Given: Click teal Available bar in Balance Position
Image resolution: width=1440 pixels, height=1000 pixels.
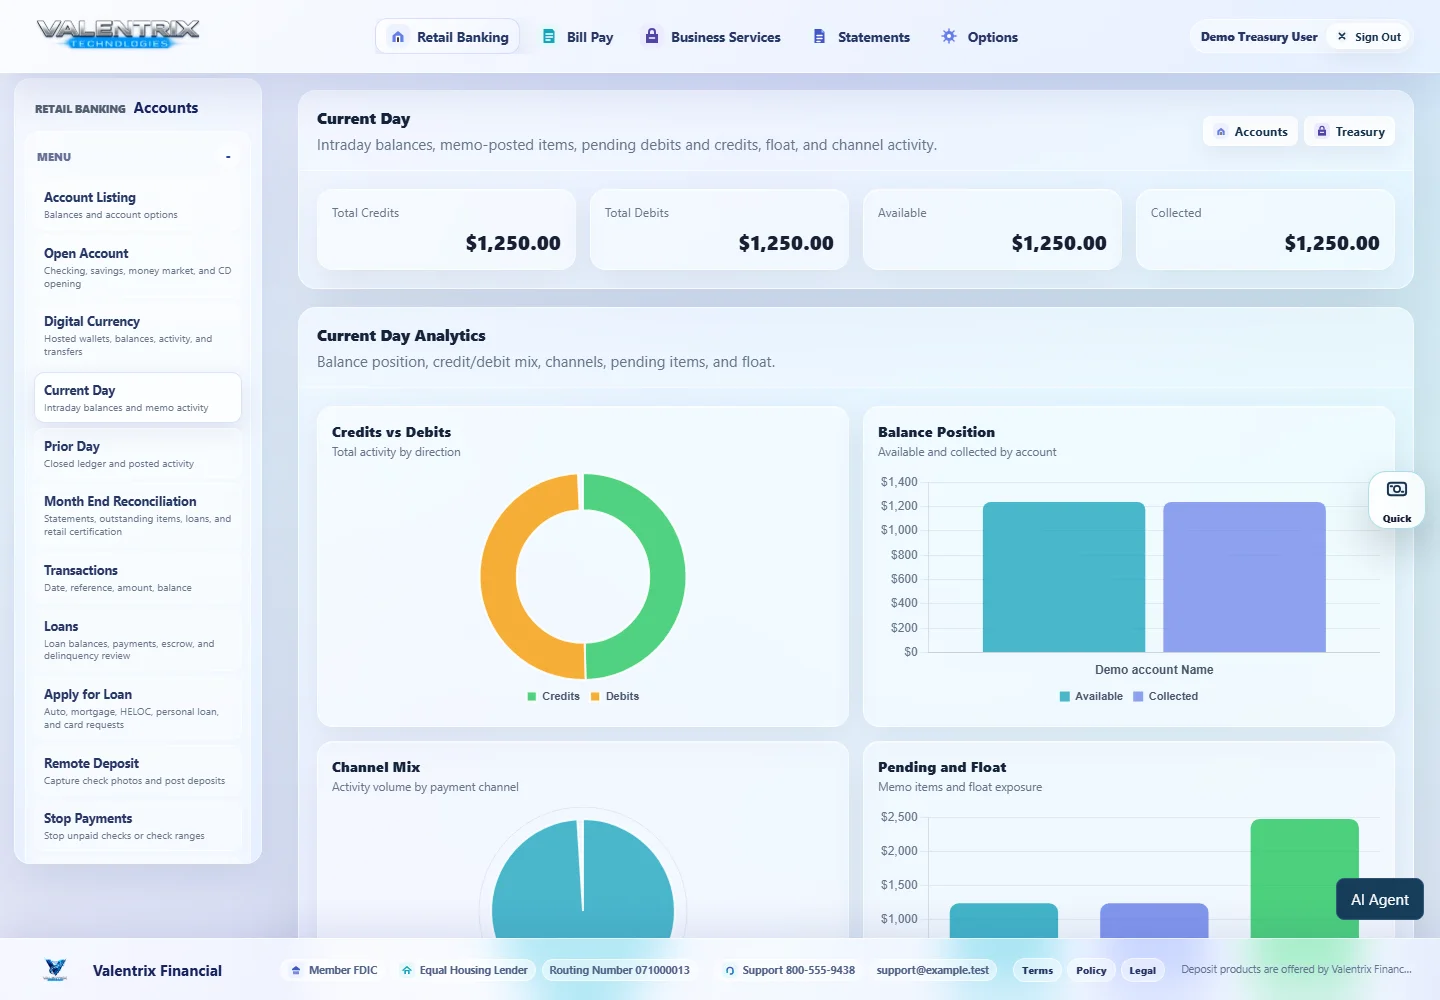Looking at the screenshot, I should pos(1063,577).
